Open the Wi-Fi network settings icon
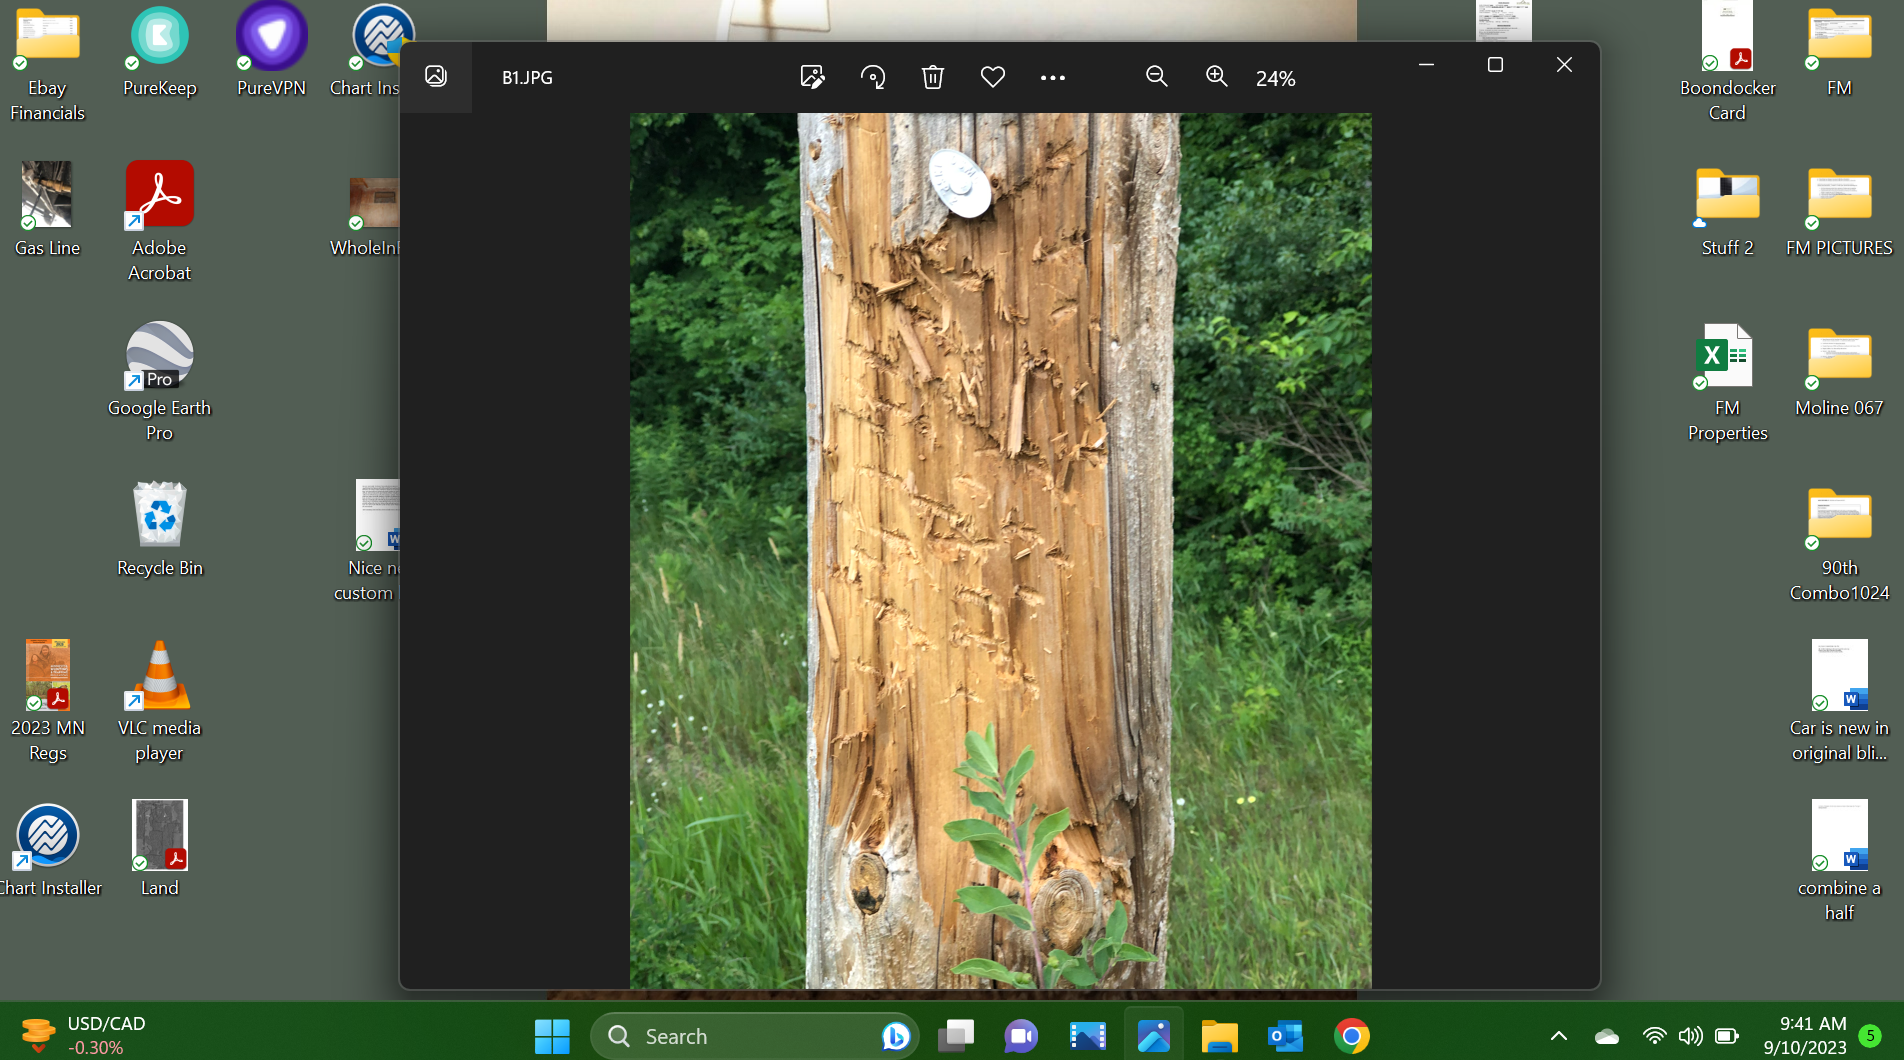 coord(1655,1036)
